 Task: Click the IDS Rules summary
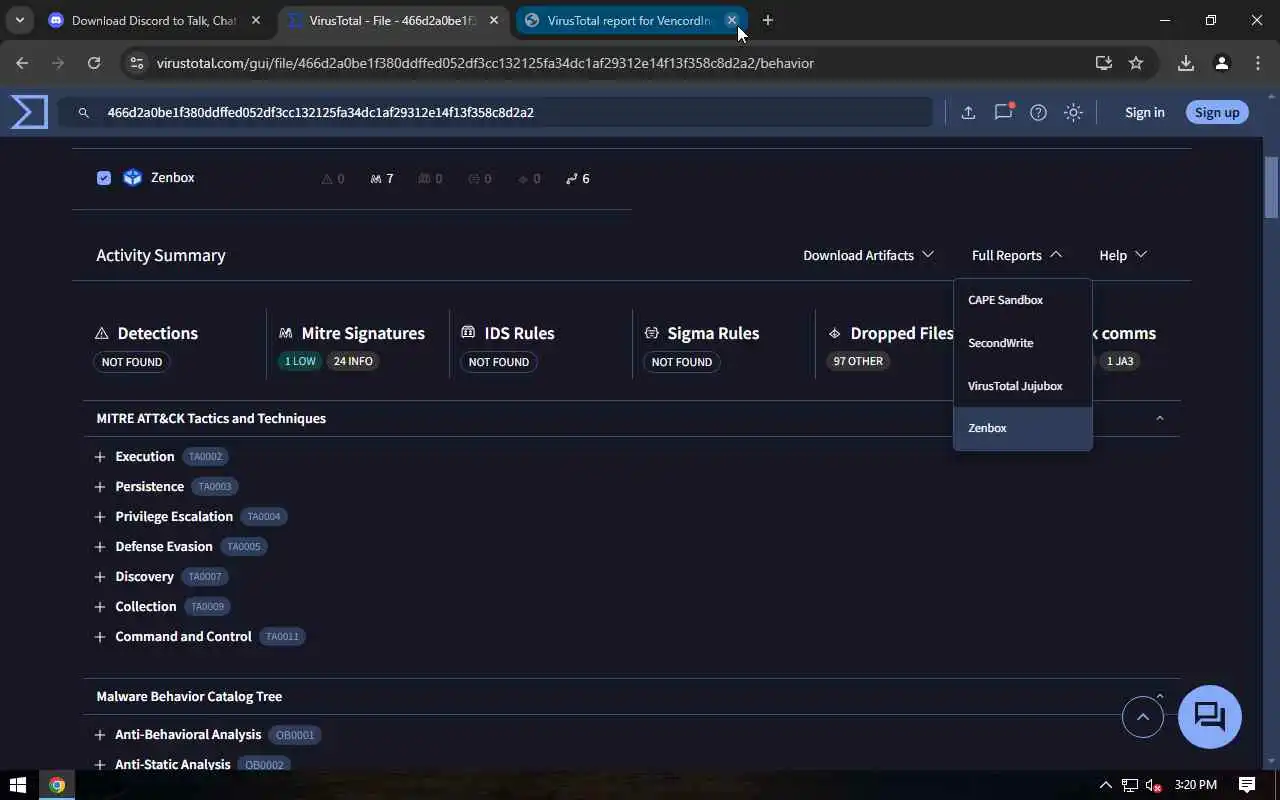(508, 333)
